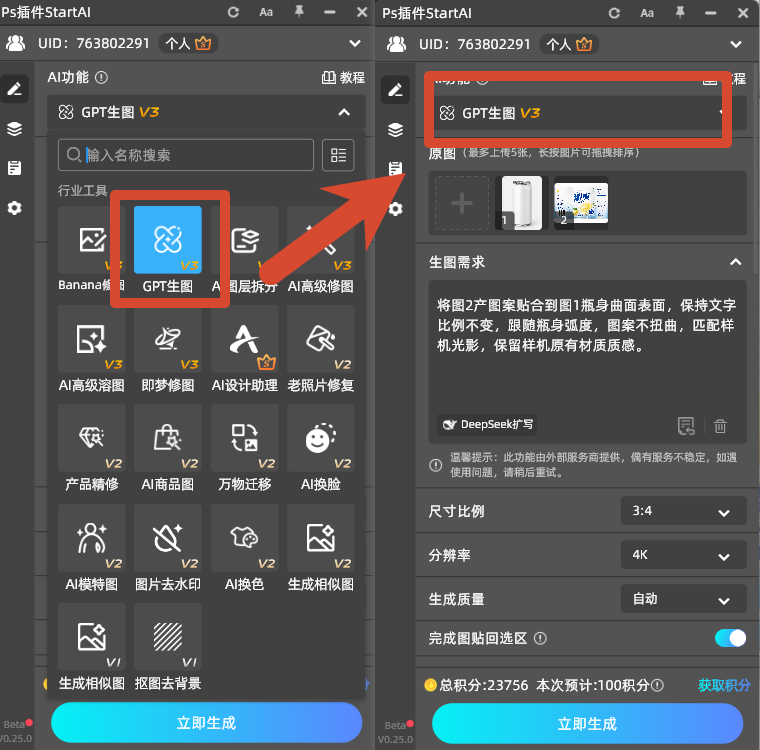Collapse the 生图需求 section
Viewport: 760px width, 750px height.
click(x=735, y=262)
